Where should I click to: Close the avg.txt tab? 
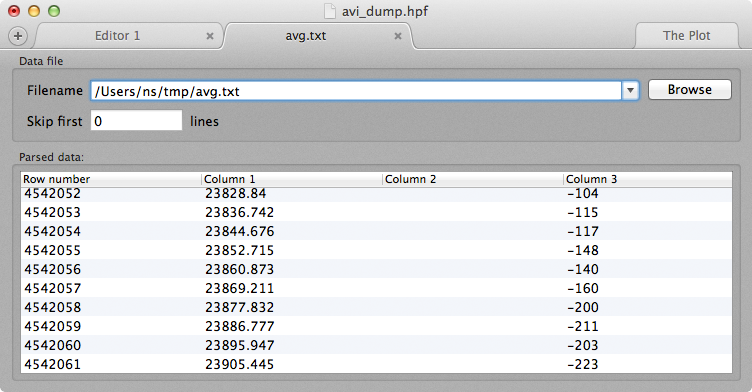coord(398,36)
